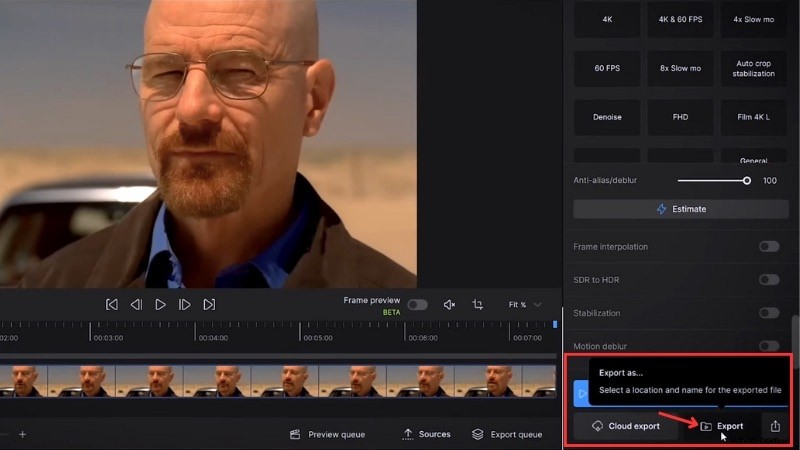Screen dimensions: 800x450
Task: Click the 00:06:00 mark on the ruler
Action: point(423,338)
